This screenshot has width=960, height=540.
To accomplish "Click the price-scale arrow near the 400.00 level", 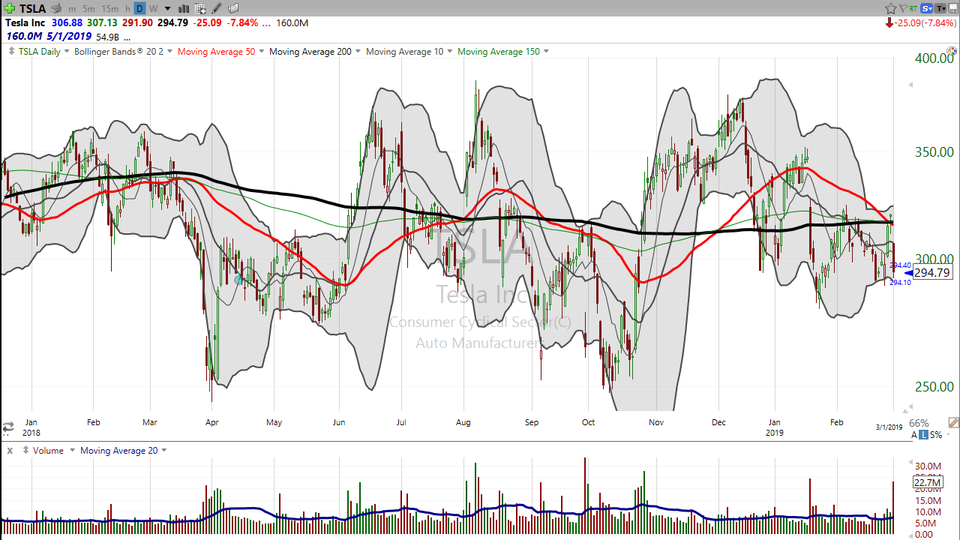I will pos(911,84).
